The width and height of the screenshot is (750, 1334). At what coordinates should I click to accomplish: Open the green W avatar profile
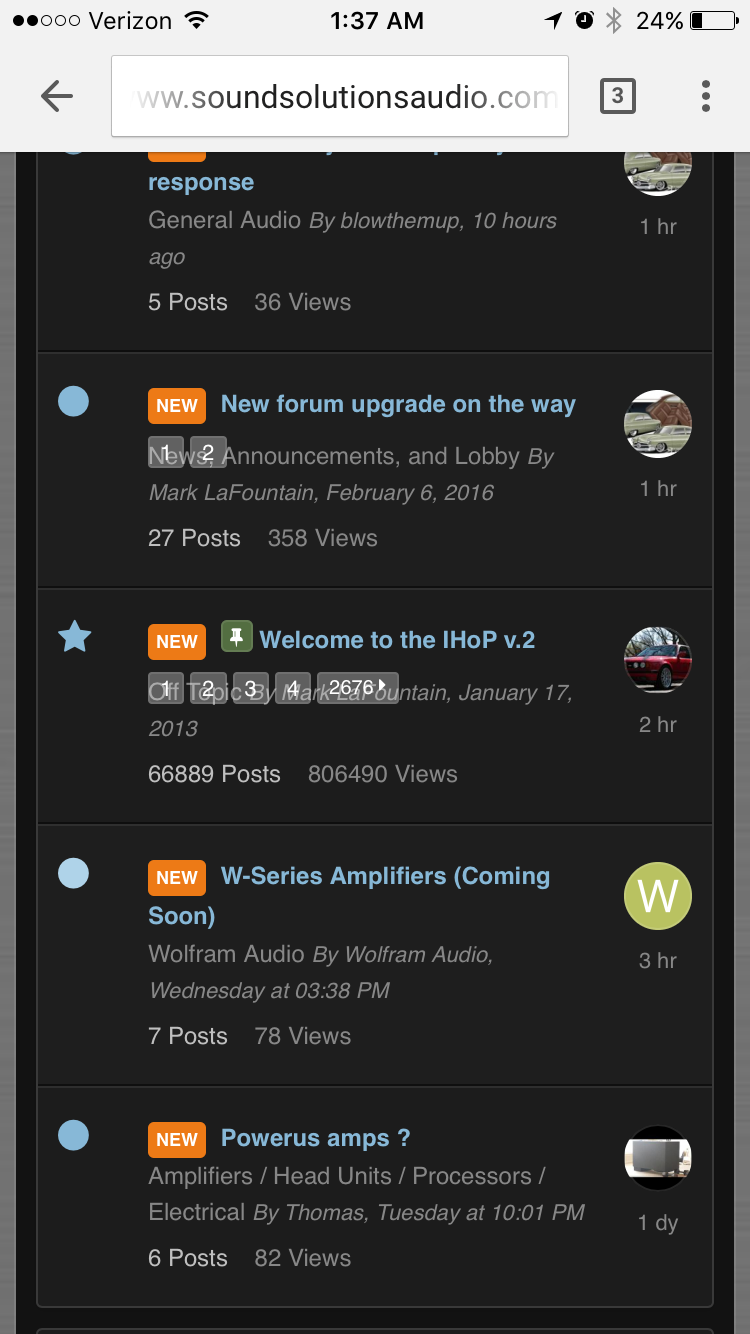658,896
